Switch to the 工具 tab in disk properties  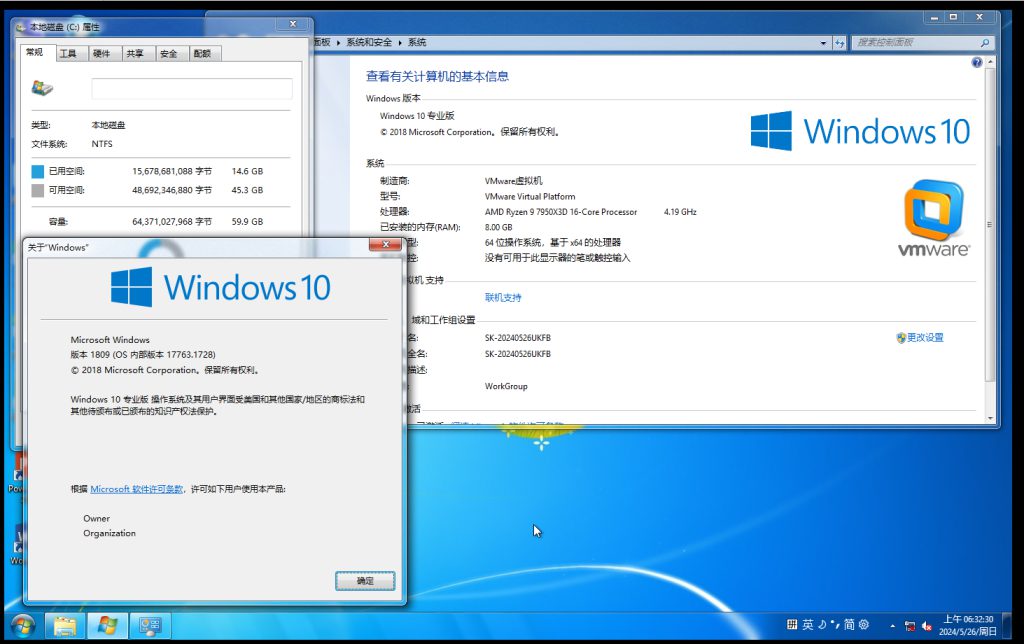tap(68, 54)
